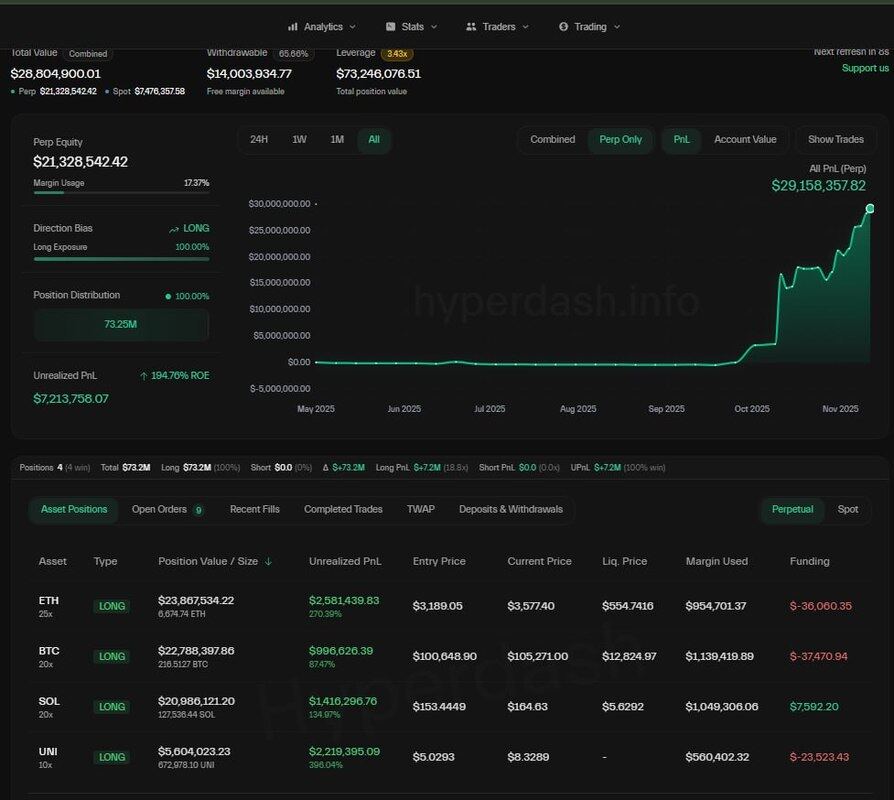Click the ROE up arrow icon

144,376
